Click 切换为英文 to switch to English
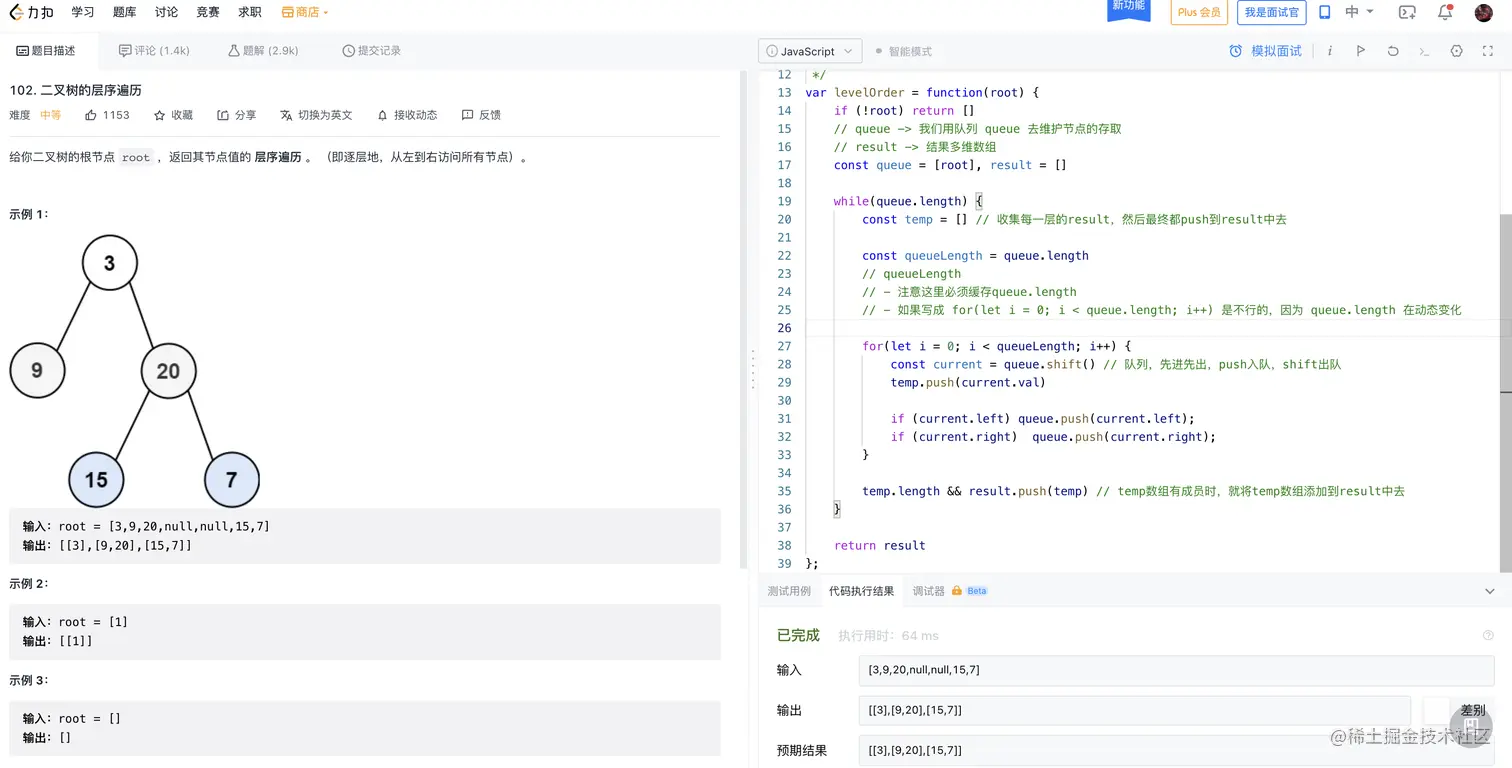 click(317, 115)
